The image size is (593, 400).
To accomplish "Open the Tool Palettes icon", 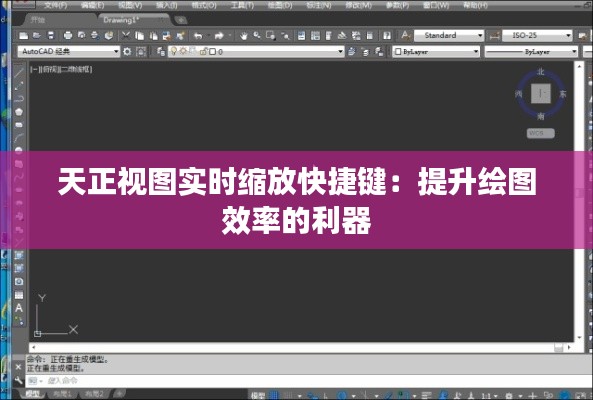I will 328,36.
